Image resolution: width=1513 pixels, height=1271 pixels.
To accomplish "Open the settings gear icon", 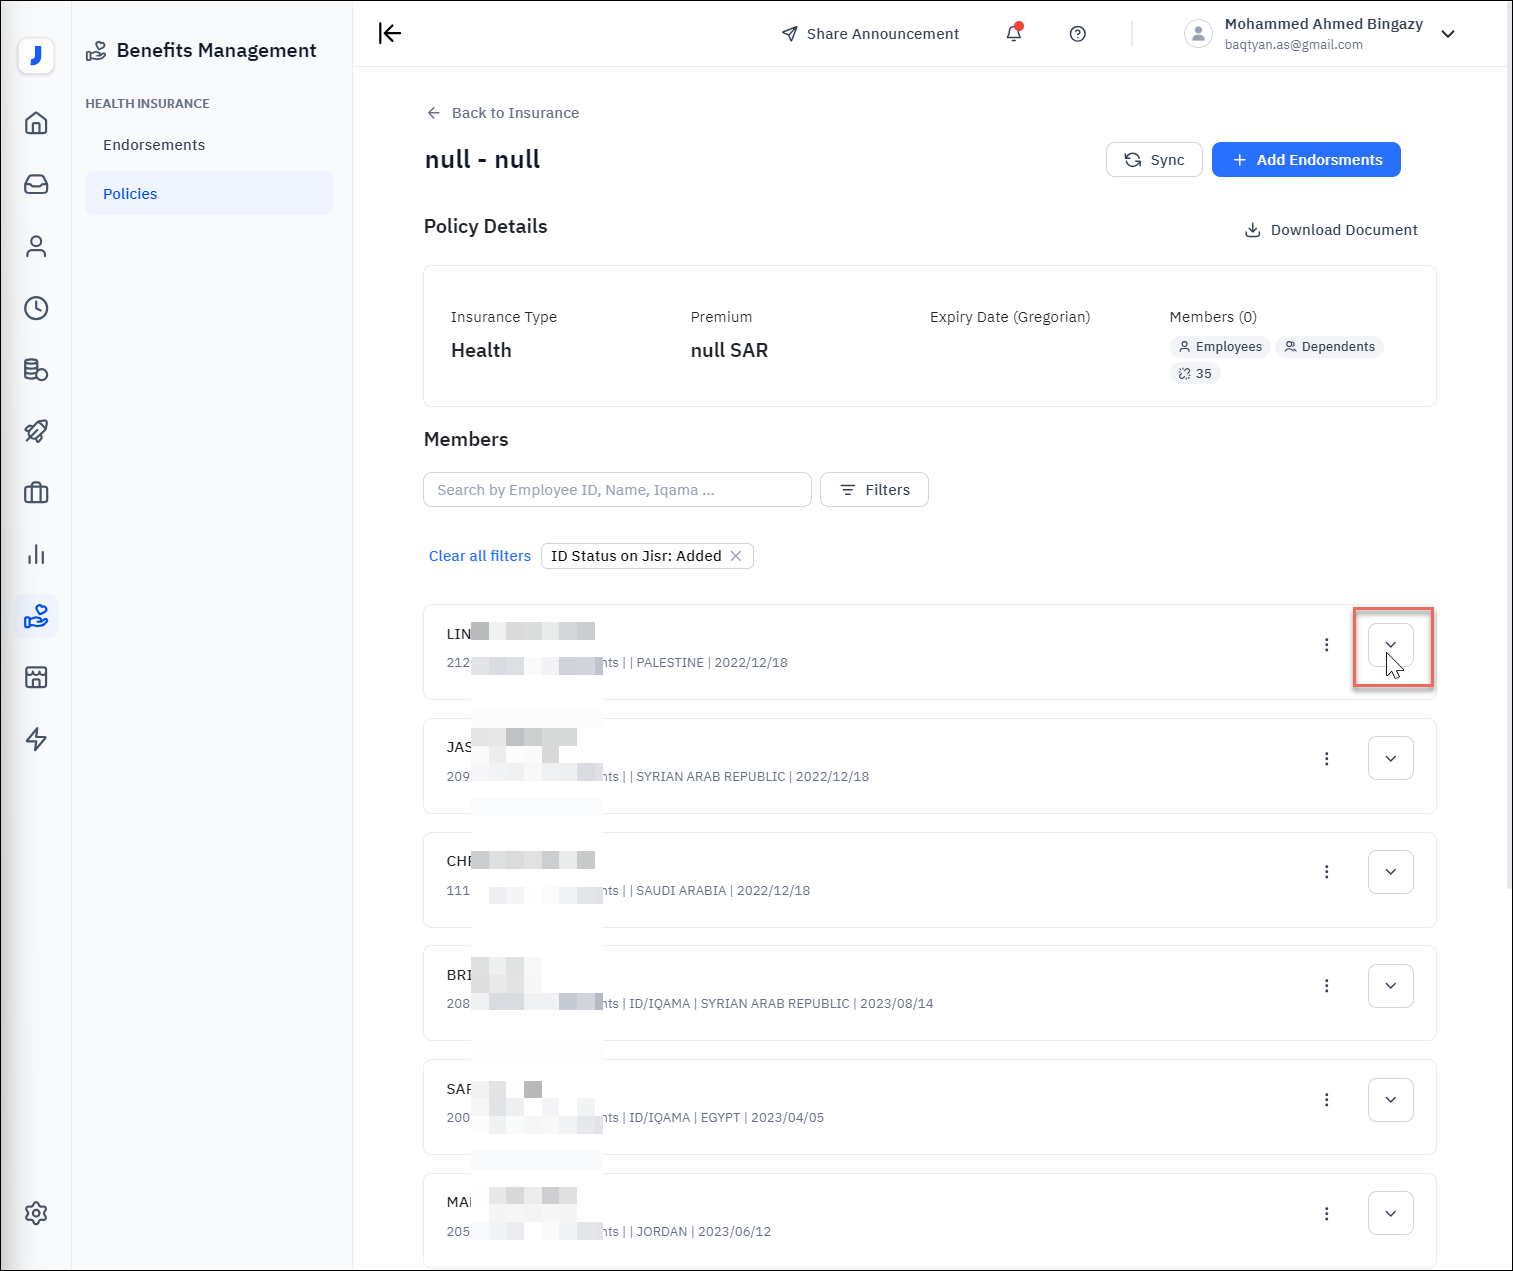I will pyautogui.click(x=36, y=1213).
